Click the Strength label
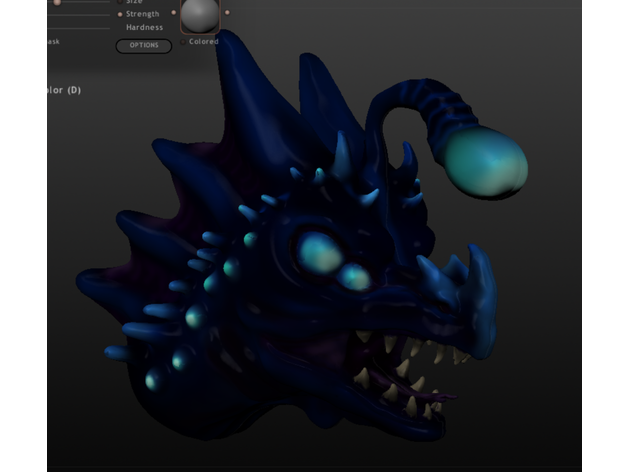Viewport: 628px width, 472px height. coord(143,14)
